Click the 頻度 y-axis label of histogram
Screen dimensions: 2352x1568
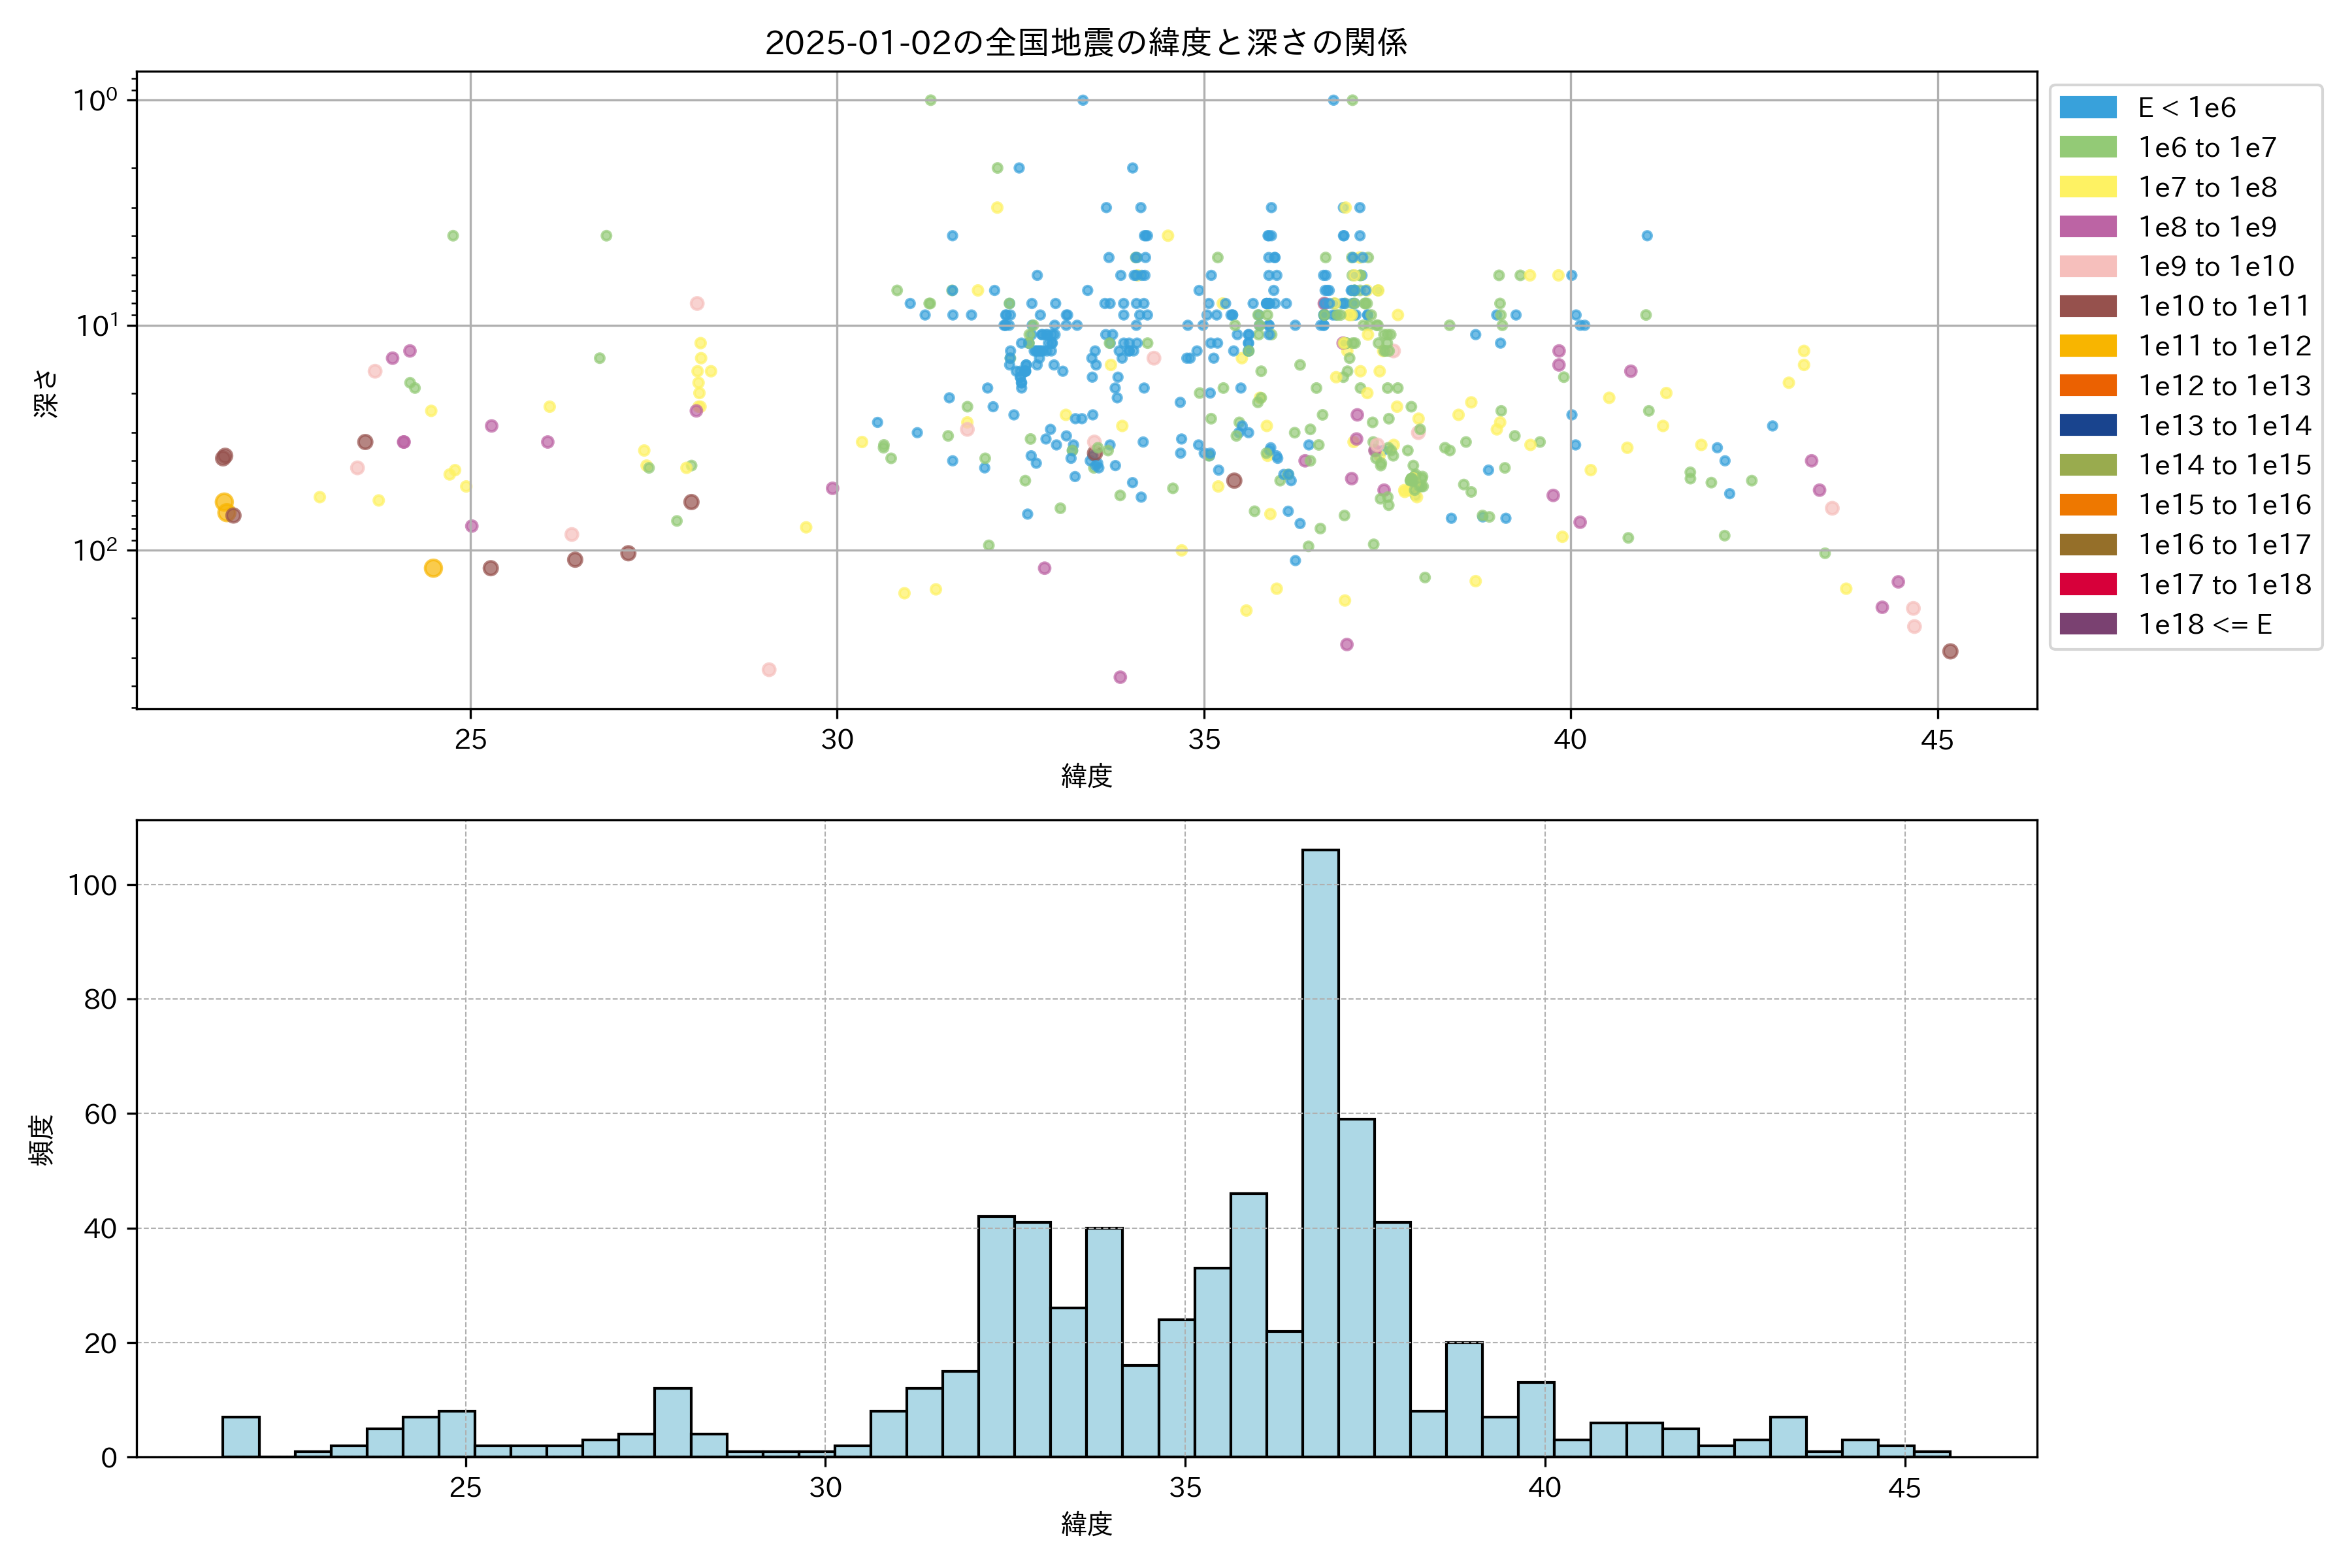click(x=42, y=1139)
